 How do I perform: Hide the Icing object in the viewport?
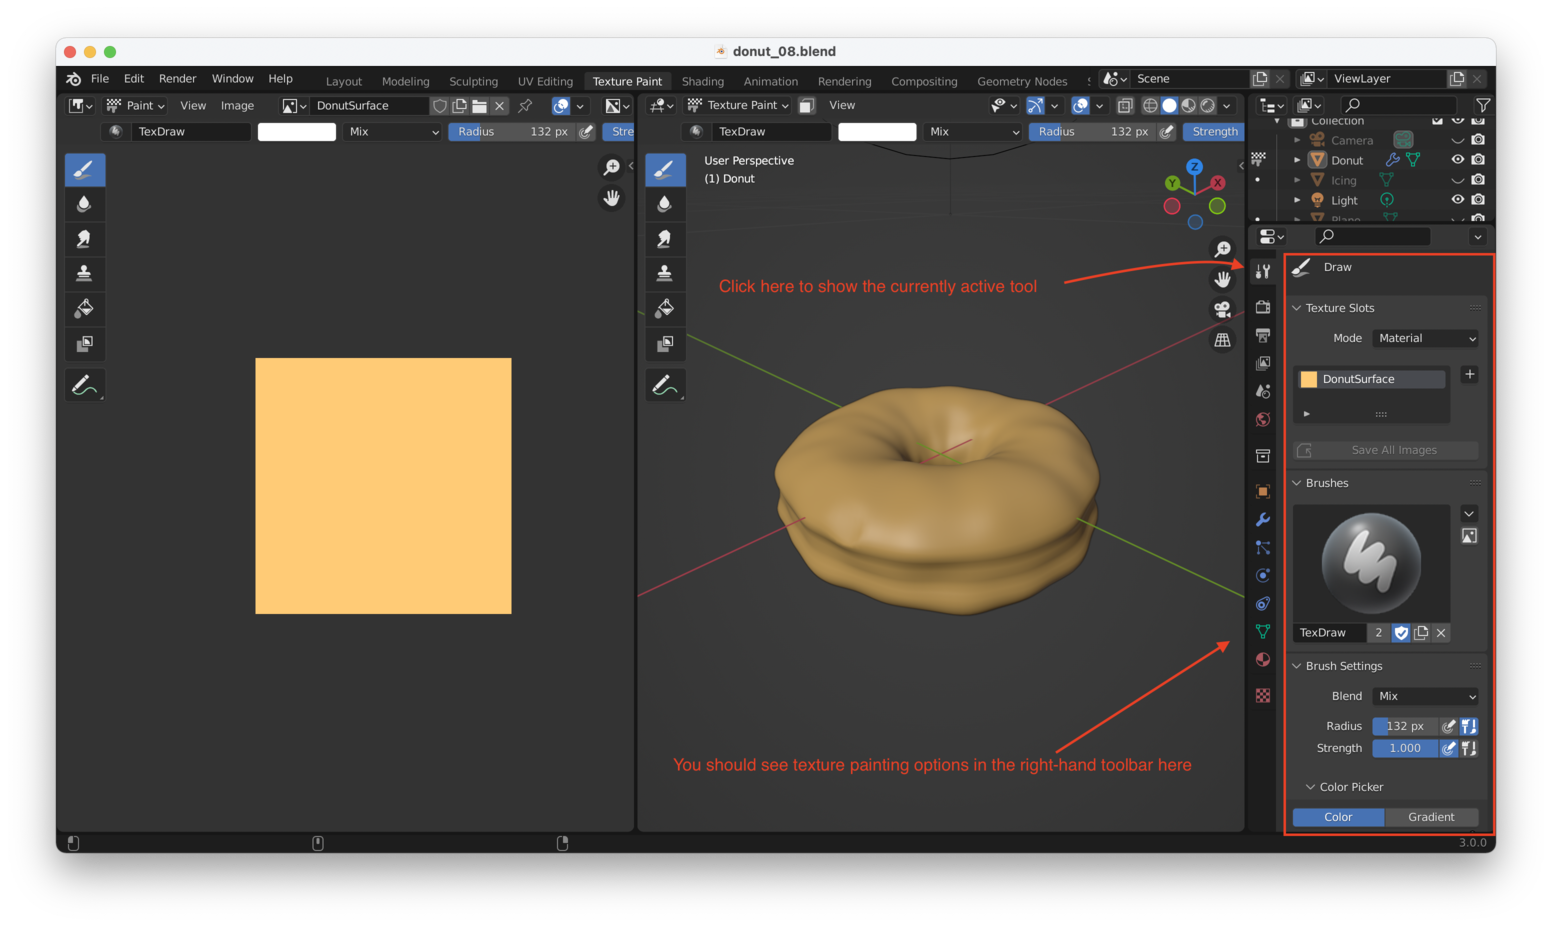(1457, 180)
